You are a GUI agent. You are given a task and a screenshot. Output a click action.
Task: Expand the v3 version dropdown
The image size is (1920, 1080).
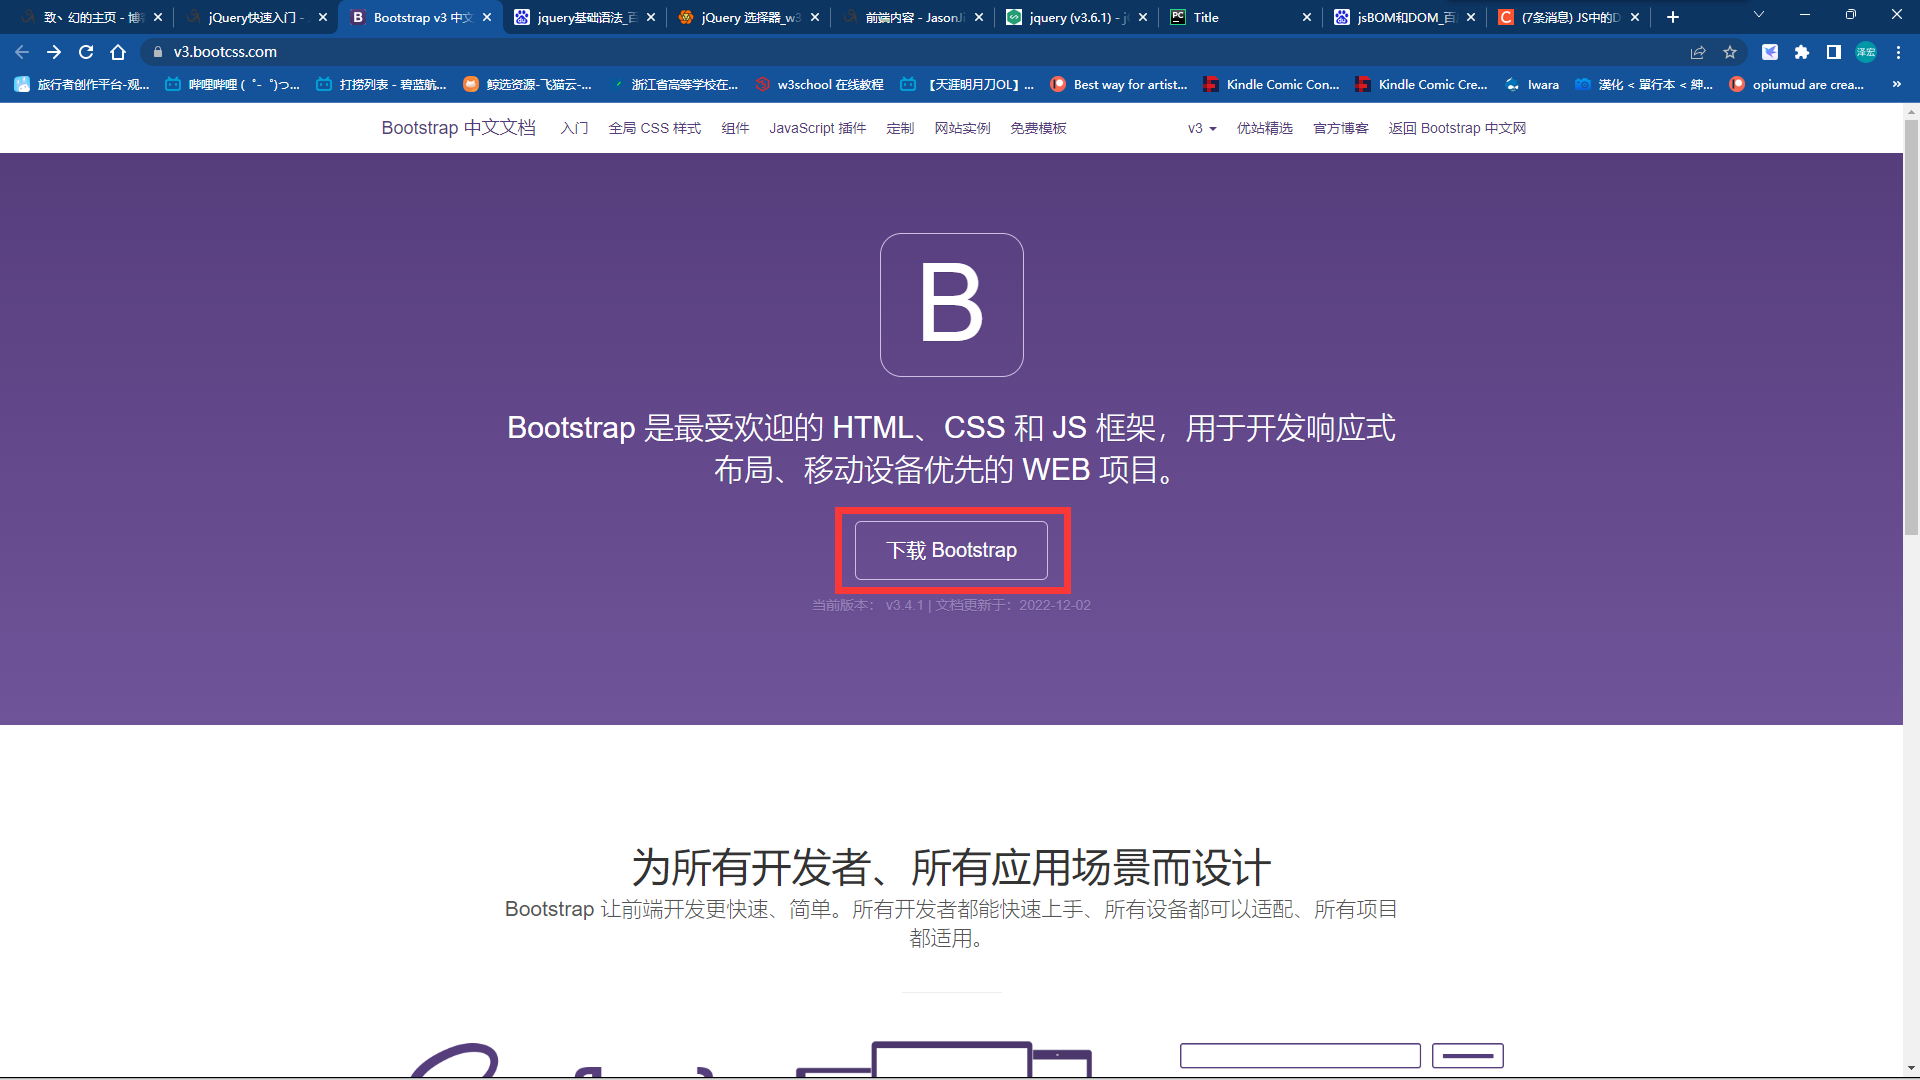(1201, 128)
